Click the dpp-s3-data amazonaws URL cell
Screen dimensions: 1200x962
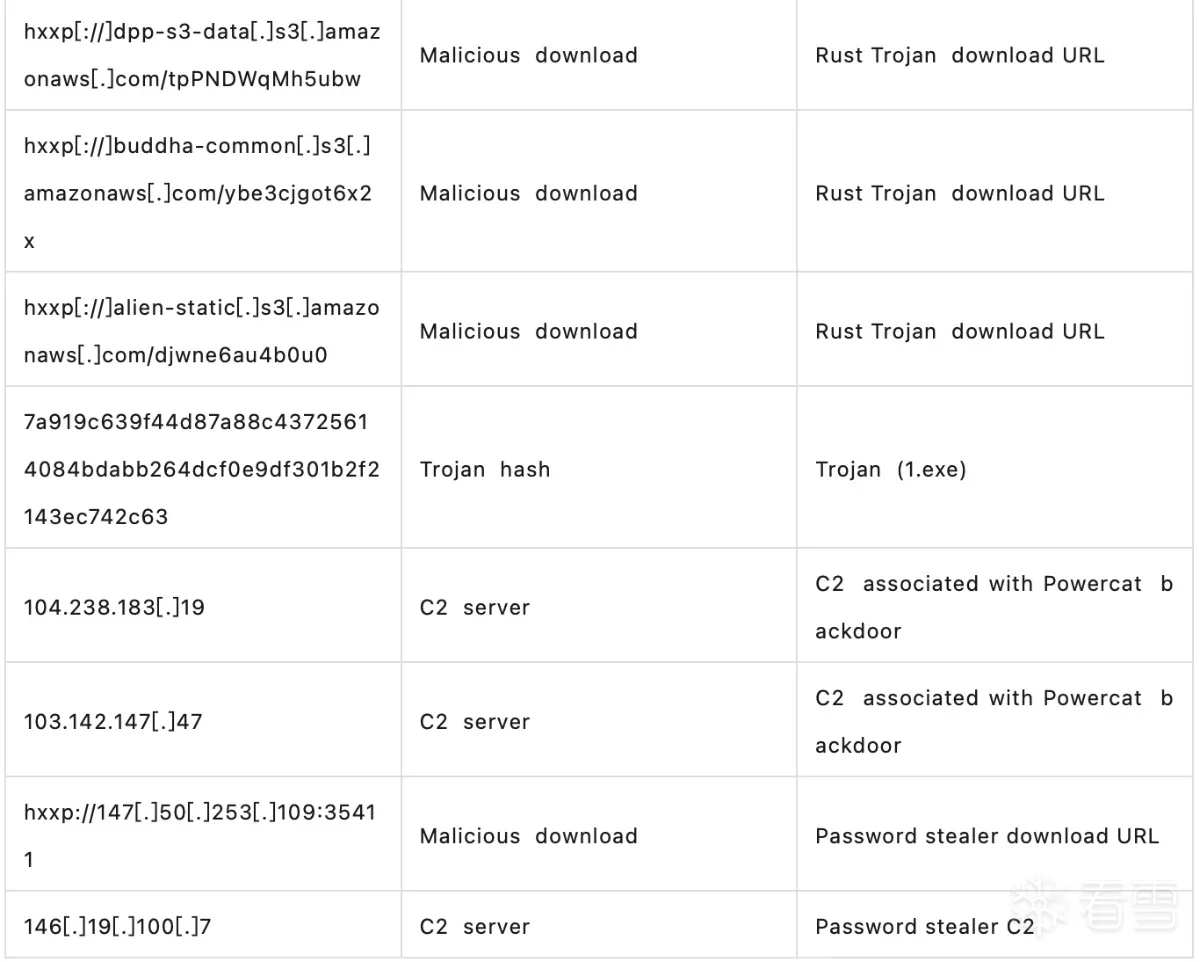tap(202, 55)
